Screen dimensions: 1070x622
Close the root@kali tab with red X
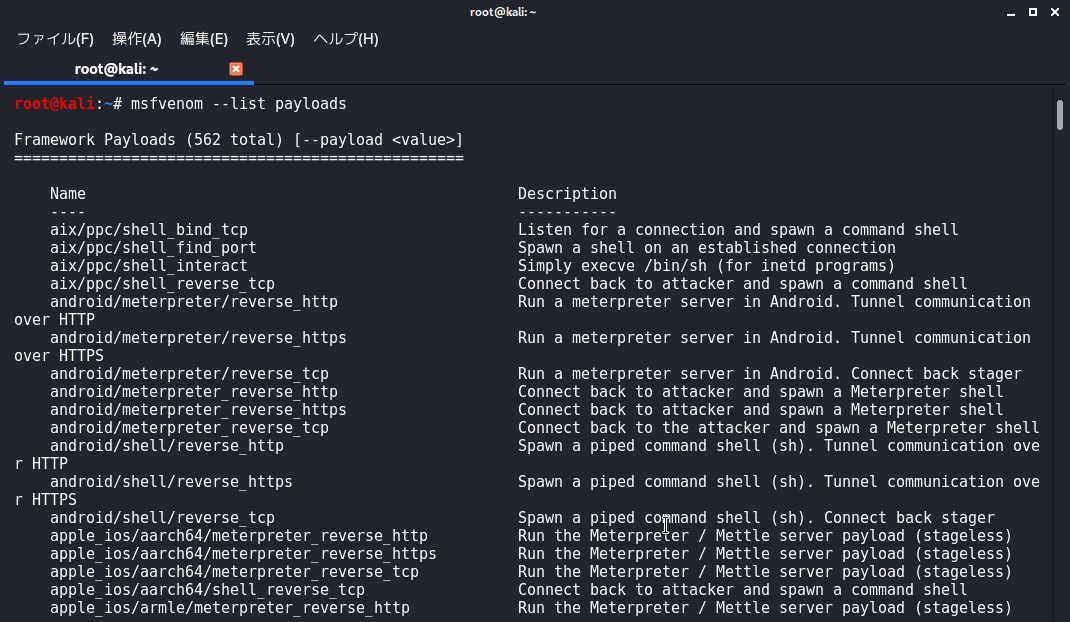click(235, 69)
